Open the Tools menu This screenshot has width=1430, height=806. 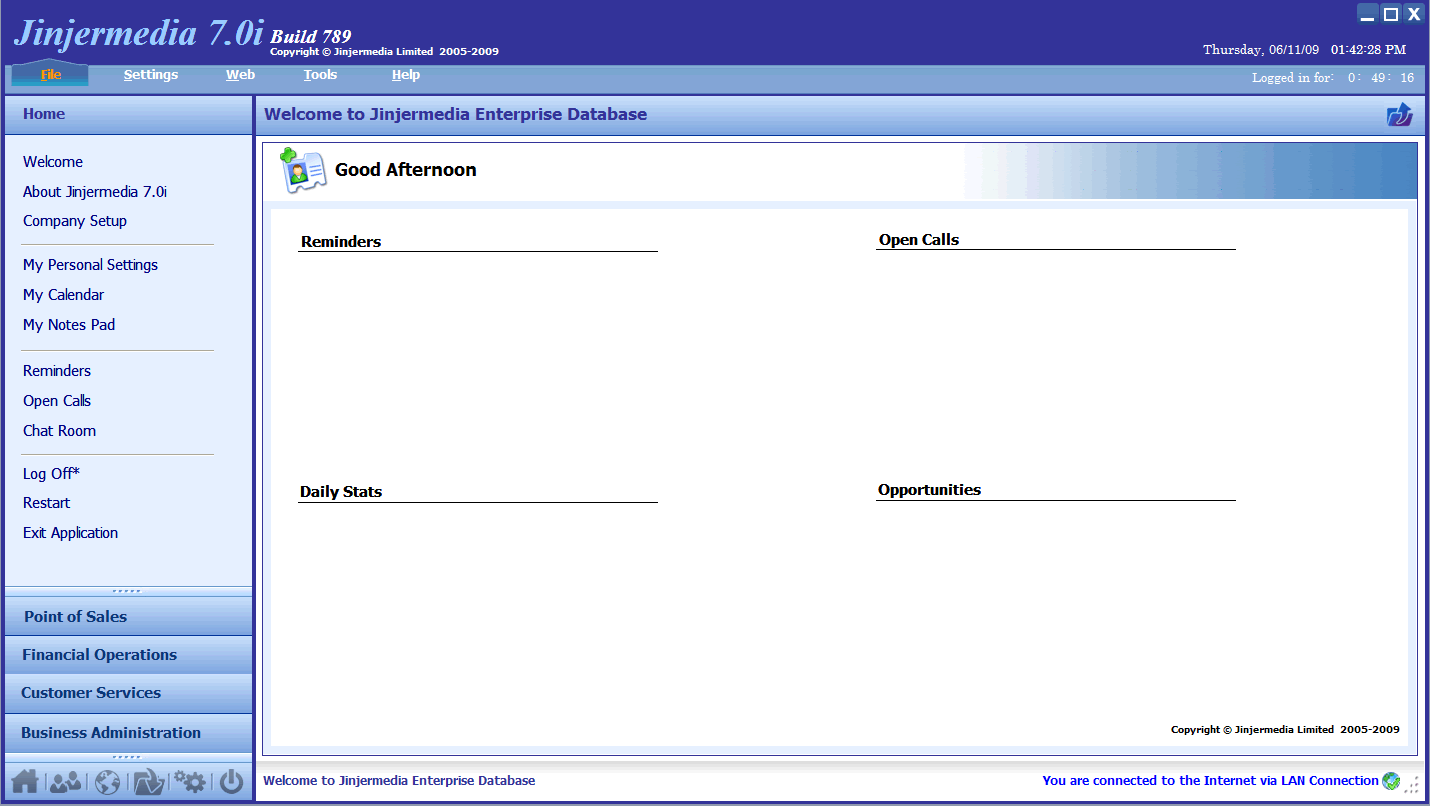click(x=320, y=75)
